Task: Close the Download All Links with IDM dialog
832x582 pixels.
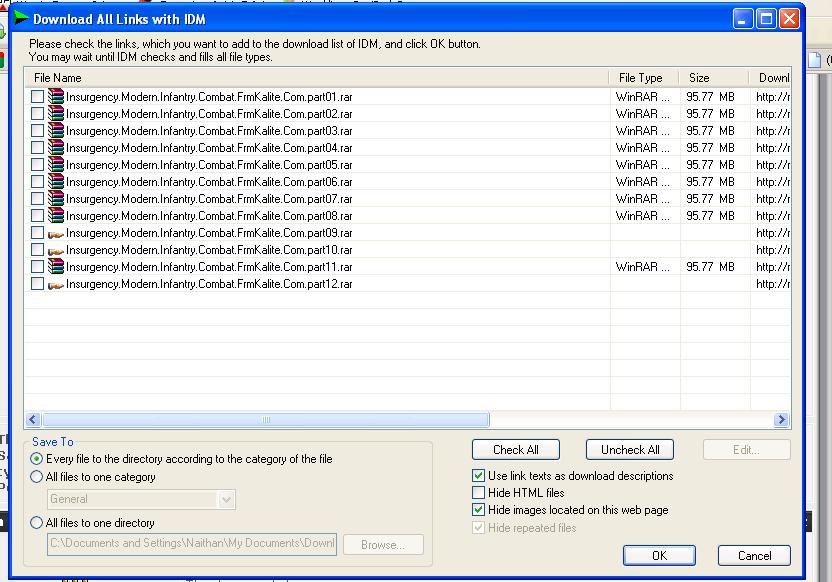Action: pyautogui.click(x=790, y=19)
